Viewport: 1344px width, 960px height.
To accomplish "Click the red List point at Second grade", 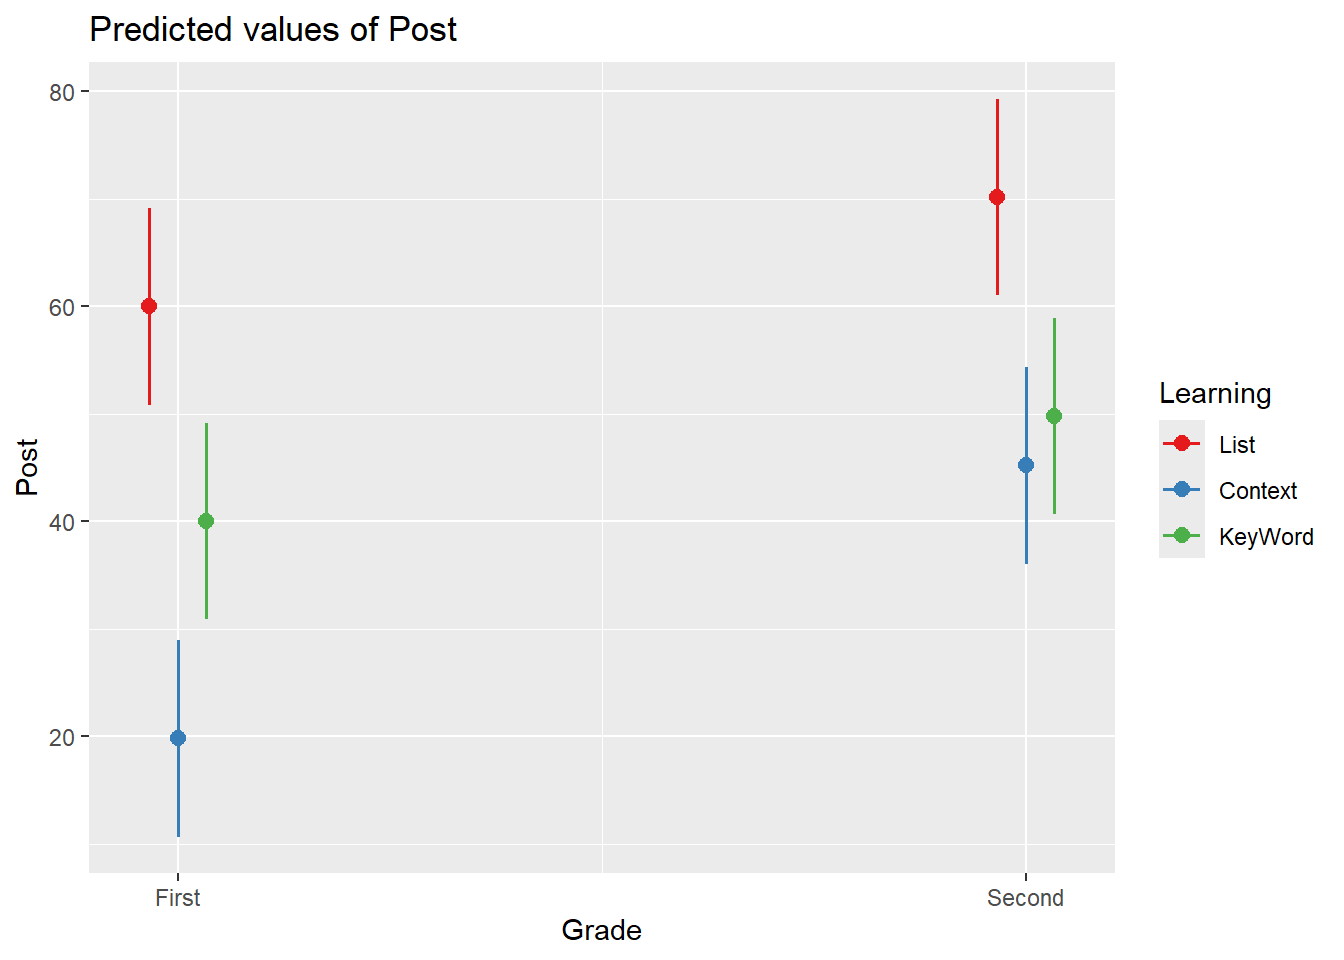I will point(997,197).
